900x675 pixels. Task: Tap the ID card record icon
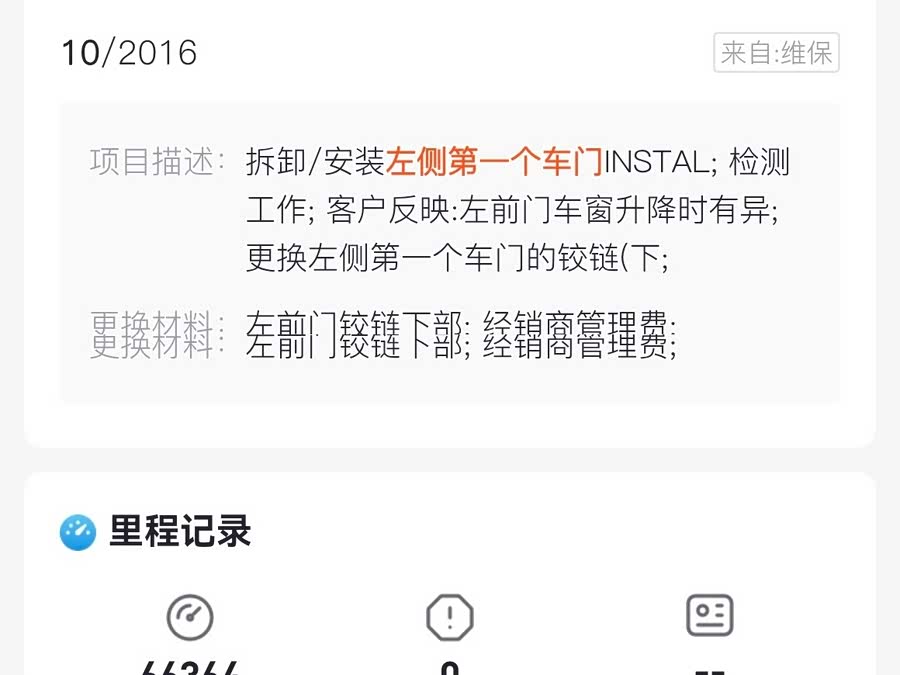(710, 615)
